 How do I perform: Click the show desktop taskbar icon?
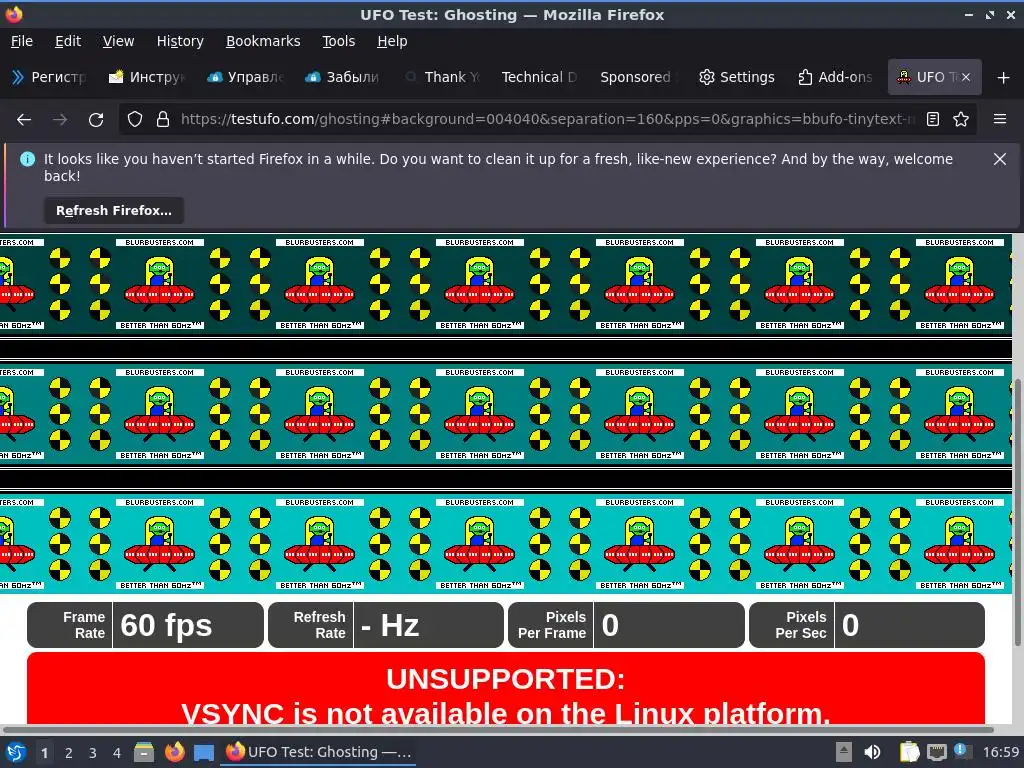[x=204, y=753]
